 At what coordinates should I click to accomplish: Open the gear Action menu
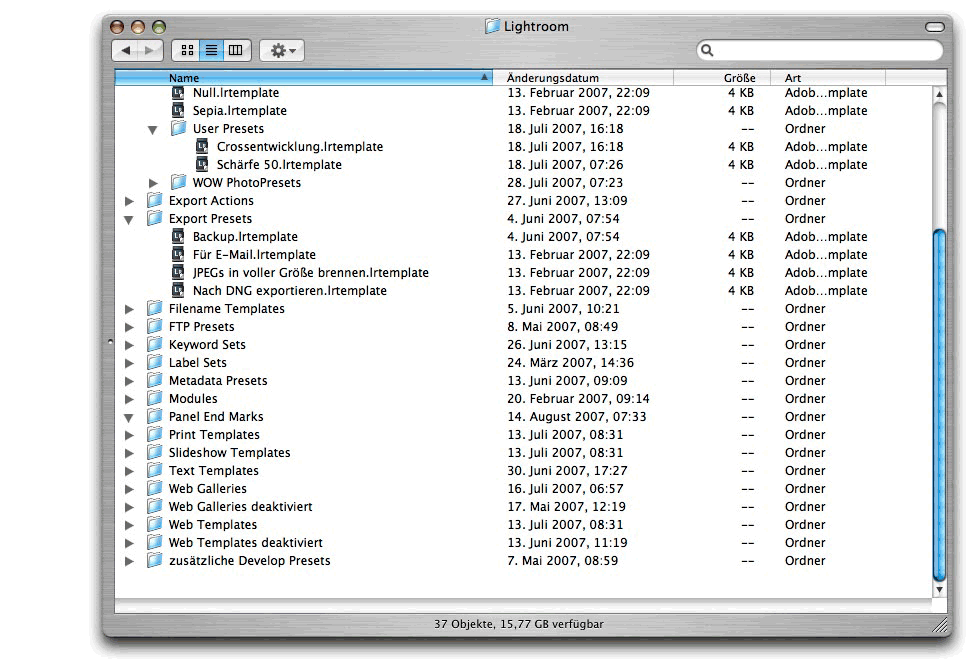[x=282, y=50]
